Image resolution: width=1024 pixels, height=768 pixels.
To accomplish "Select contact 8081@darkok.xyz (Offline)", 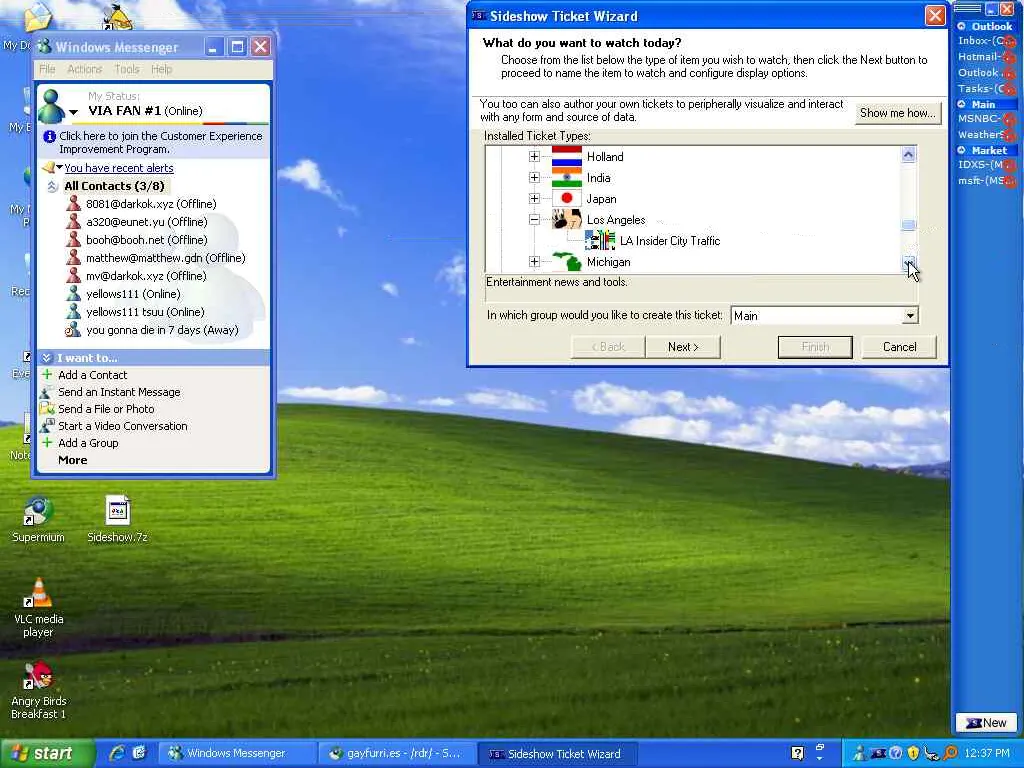I will (151, 204).
